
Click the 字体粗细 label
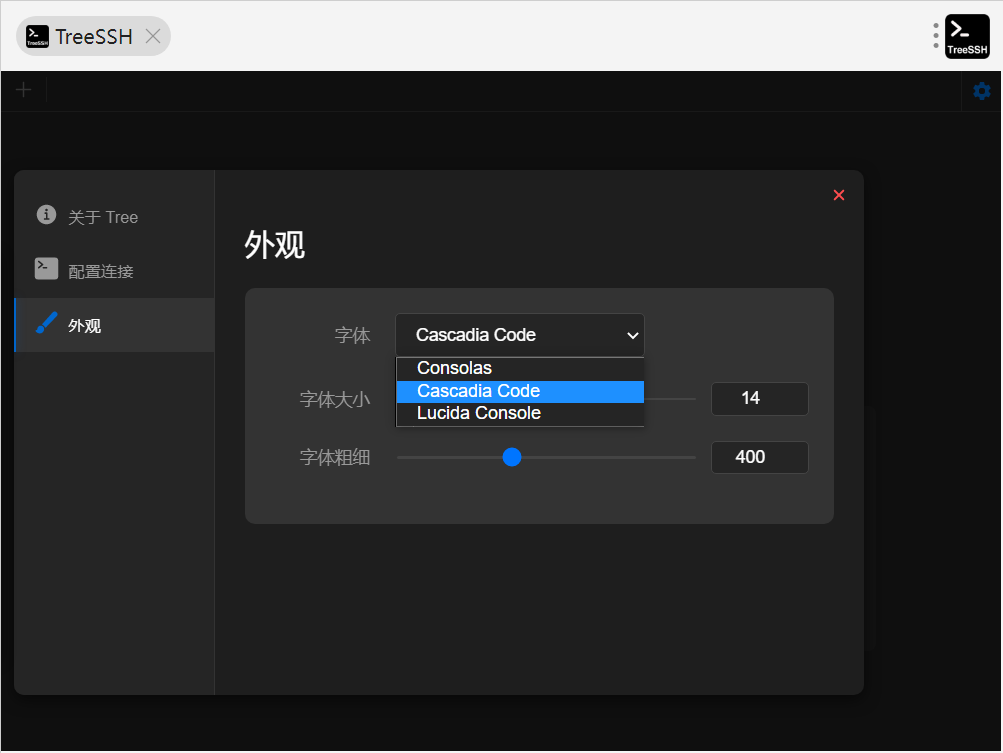(x=335, y=457)
